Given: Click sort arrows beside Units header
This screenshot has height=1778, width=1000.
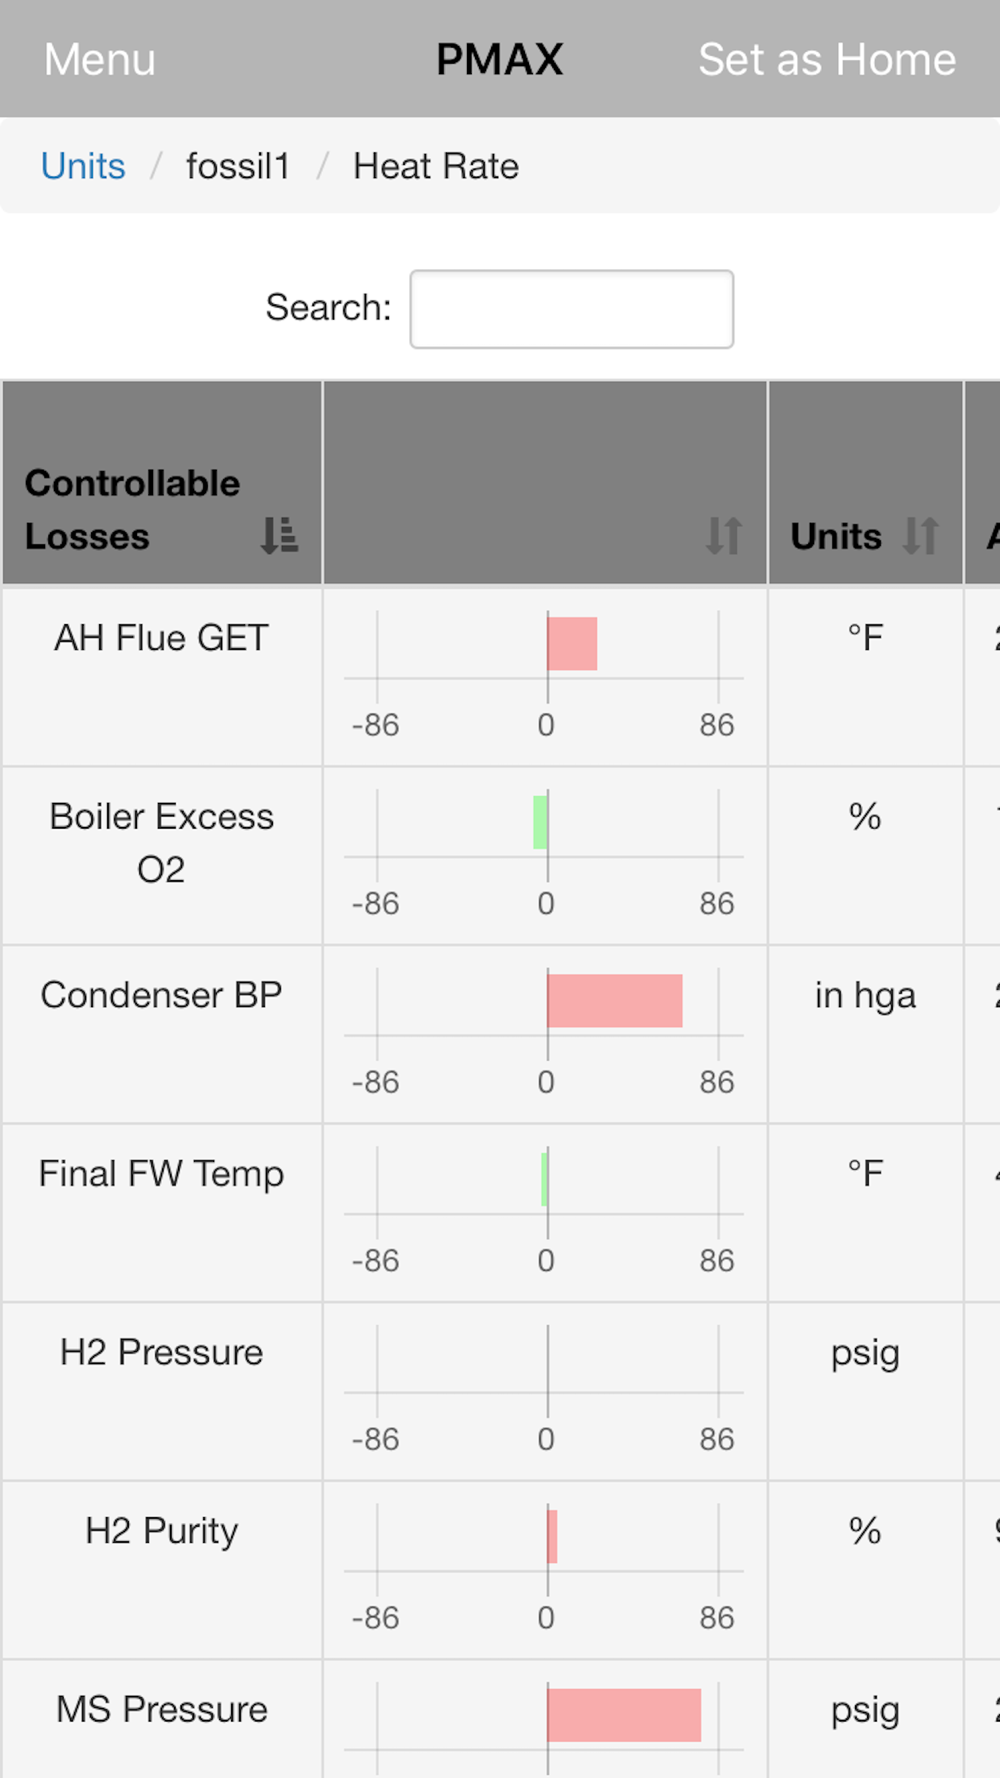Looking at the screenshot, I should [x=921, y=535].
